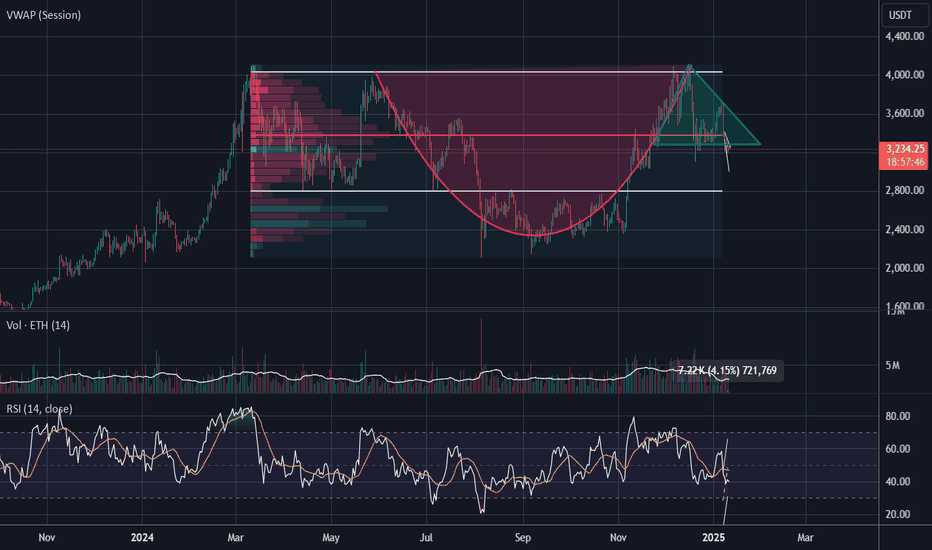Click the 2,000.00 price axis label
The height and width of the screenshot is (550, 932).
coord(905,268)
